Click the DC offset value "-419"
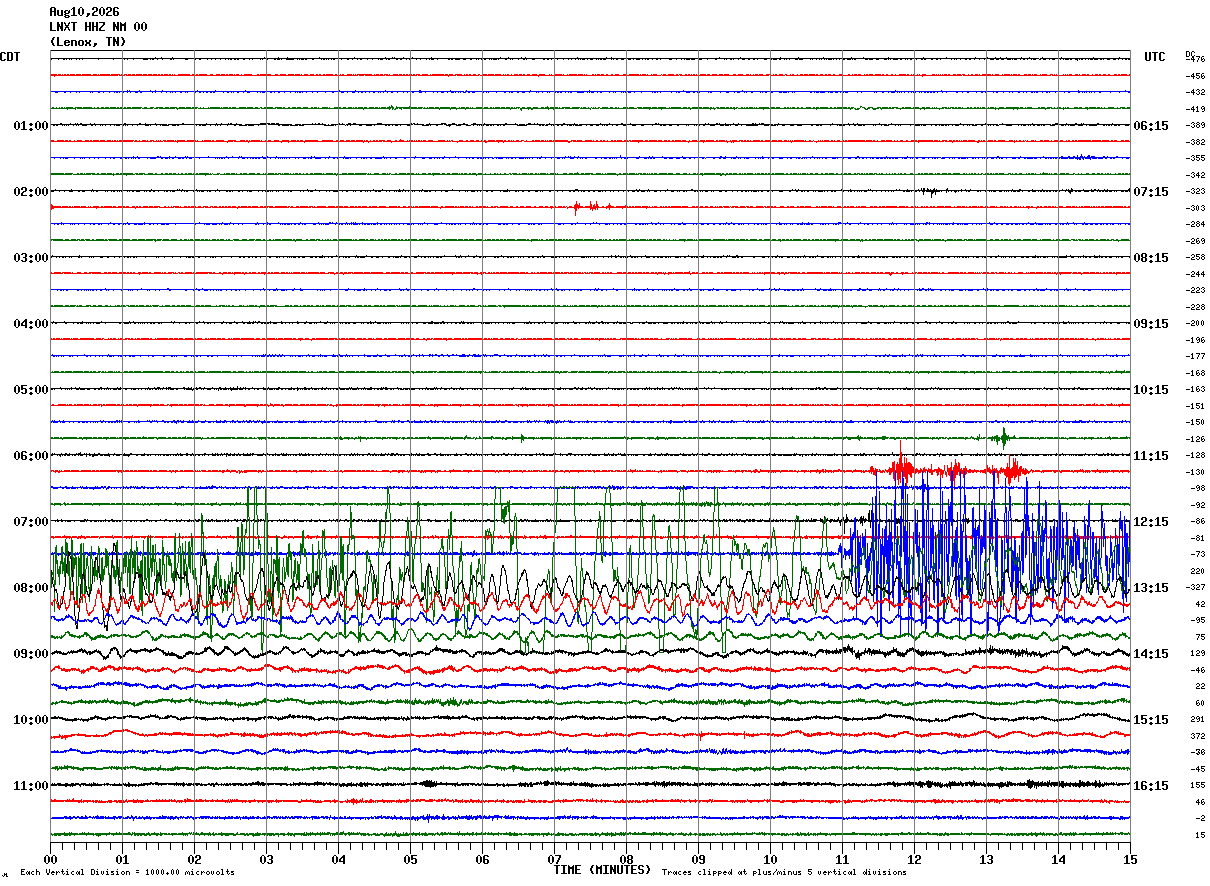 [1195, 109]
